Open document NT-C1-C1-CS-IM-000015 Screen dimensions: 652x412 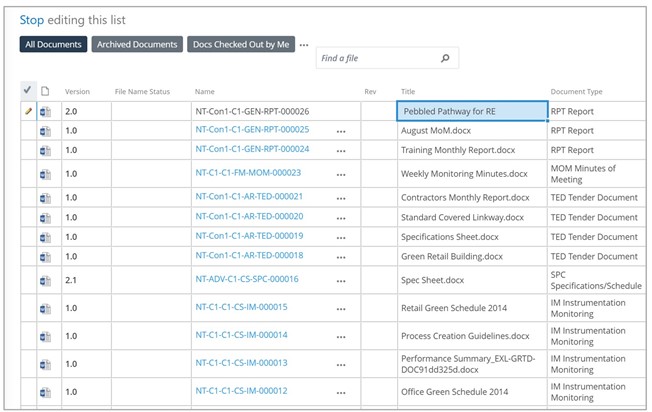tap(241, 307)
